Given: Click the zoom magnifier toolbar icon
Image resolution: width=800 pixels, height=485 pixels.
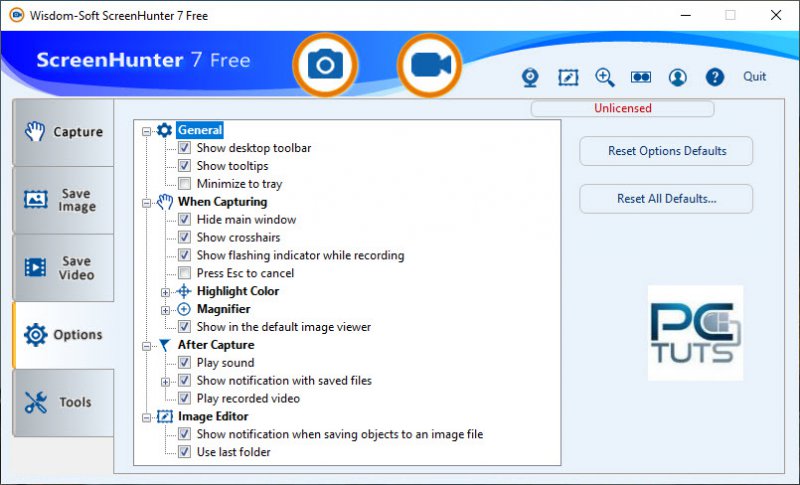Looking at the screenshot, I should [605, 78].
